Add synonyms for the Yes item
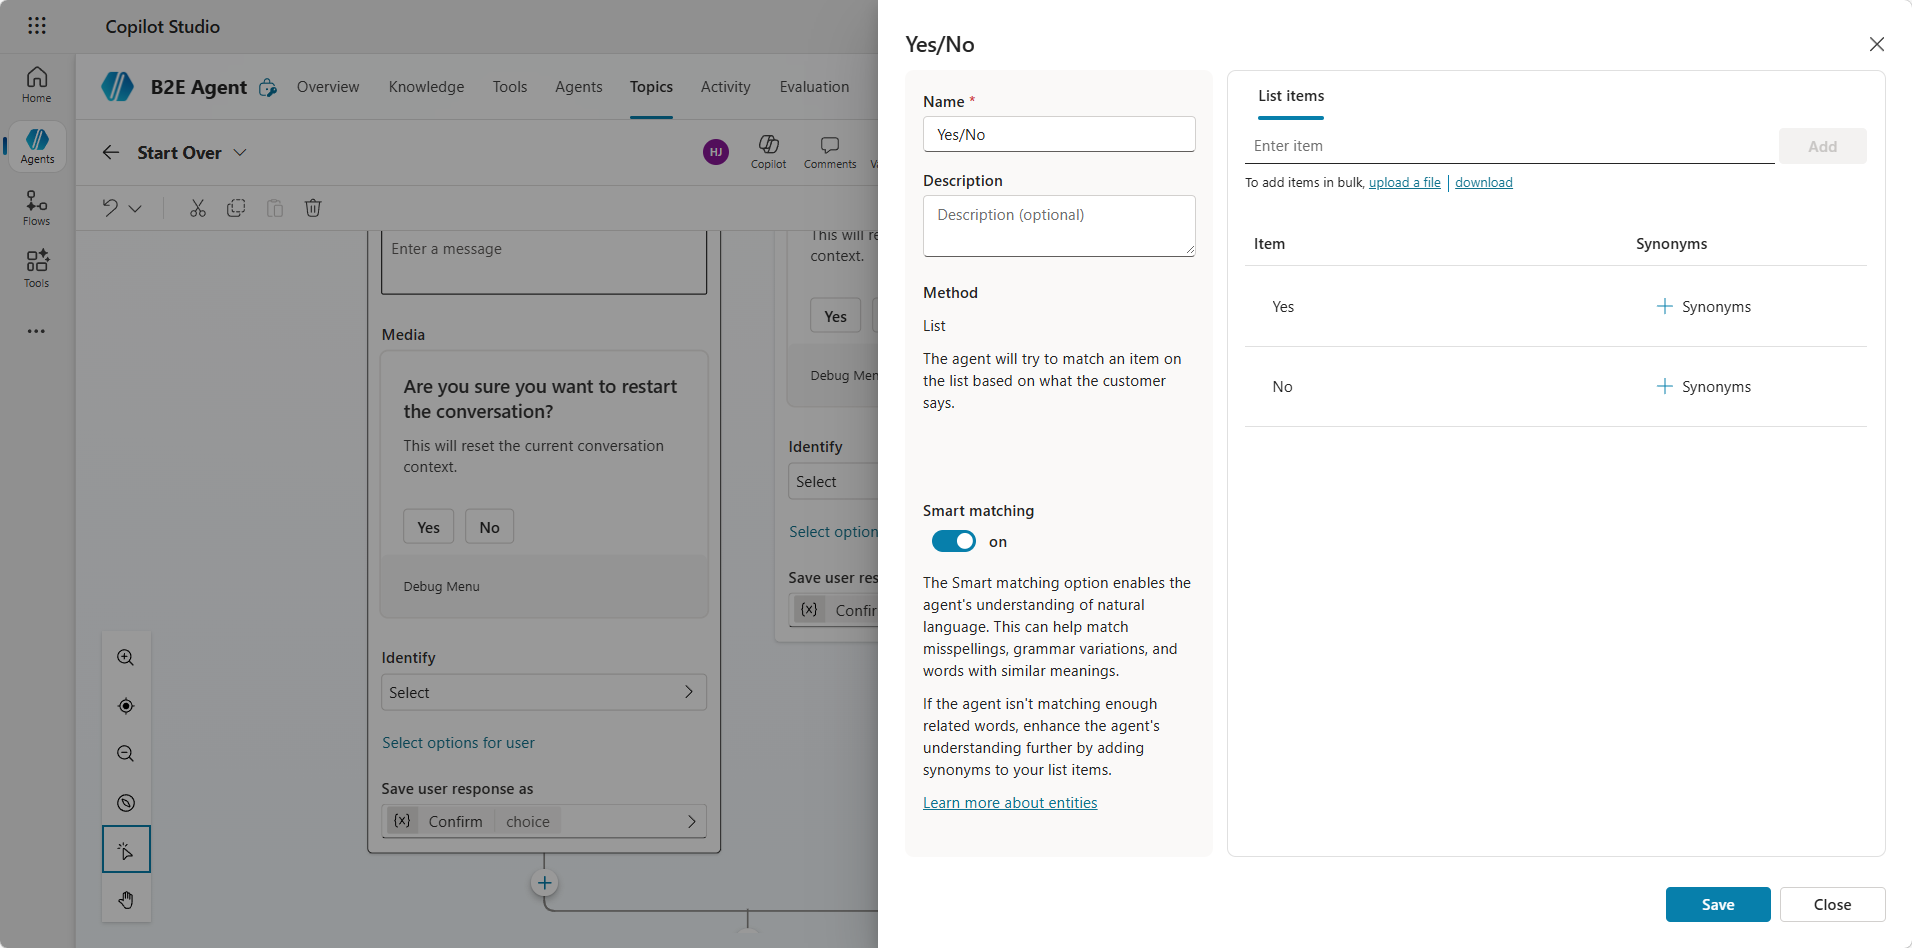The width and height of the screenshot is (1912, 948). tap(1703, 307)
